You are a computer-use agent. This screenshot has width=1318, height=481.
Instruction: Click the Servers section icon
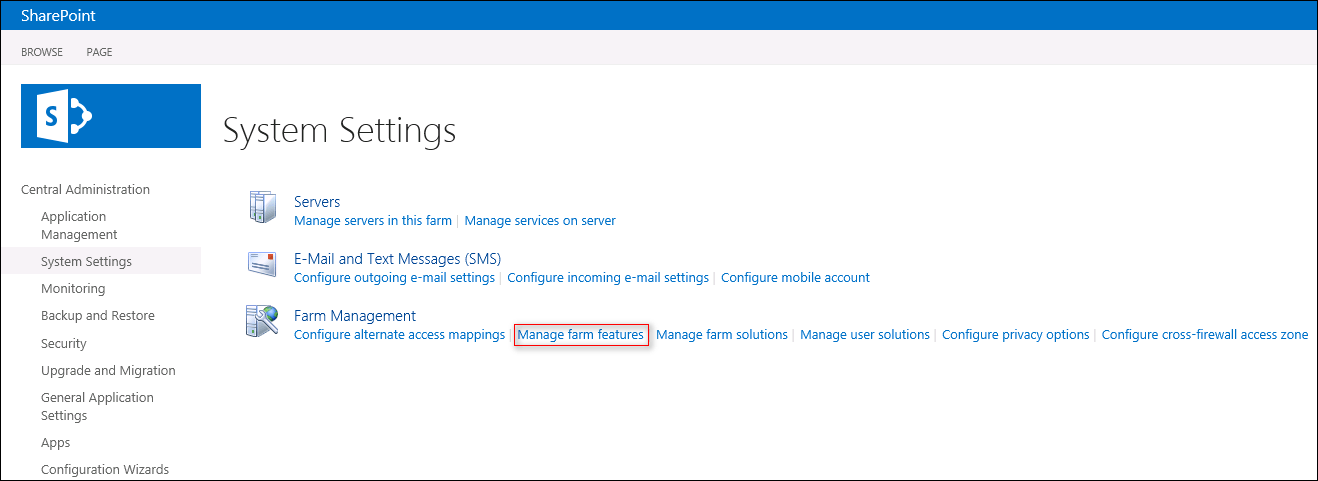262,208
